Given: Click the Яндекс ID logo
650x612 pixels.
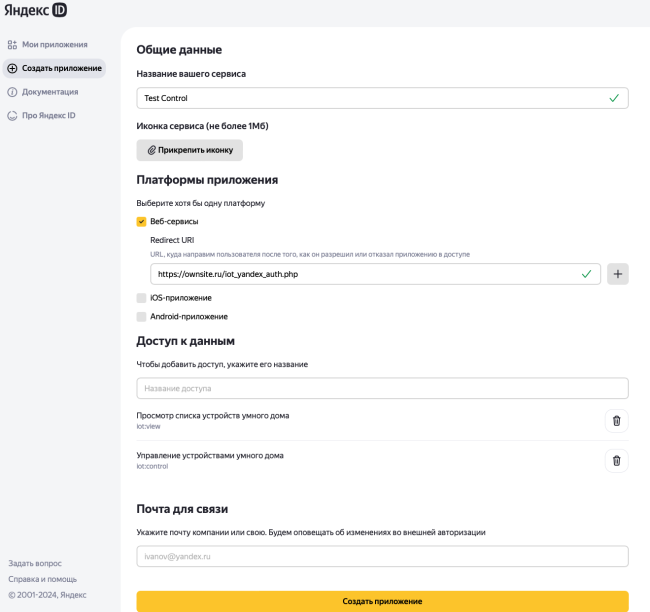Looking at the screenshot, I should 33,12.
